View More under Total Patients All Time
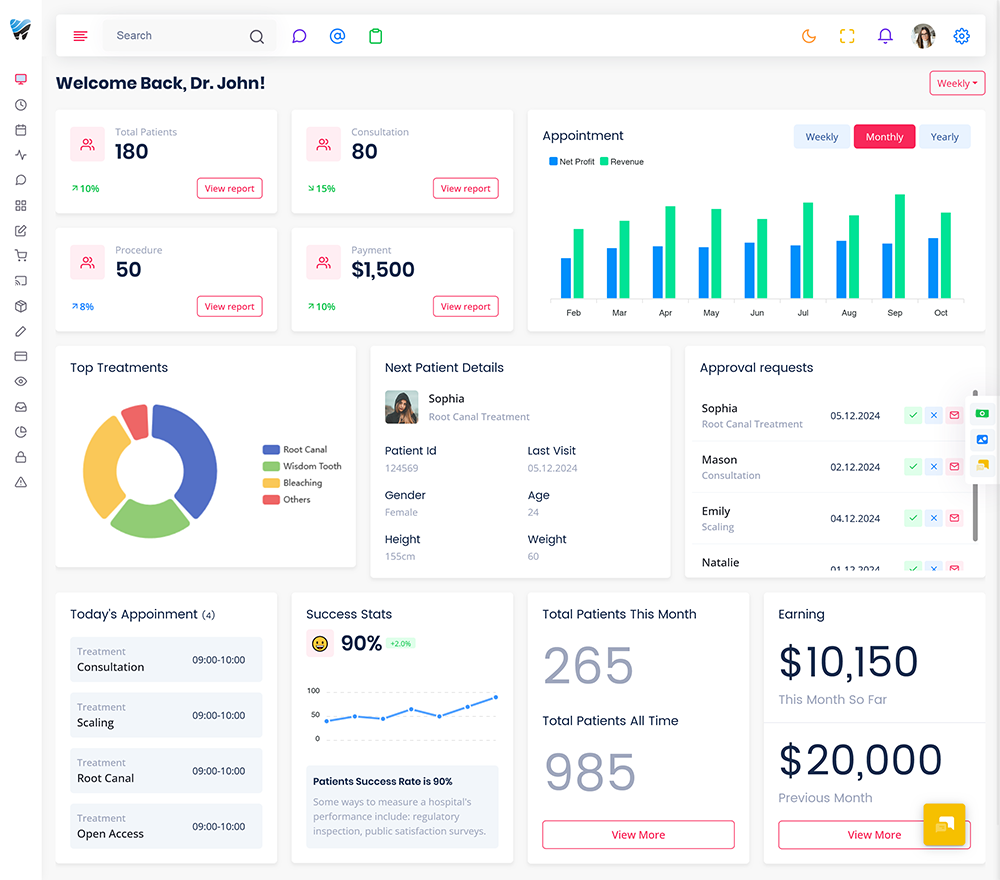This screenshot has width=1000, height=880. tap(638, 835)
